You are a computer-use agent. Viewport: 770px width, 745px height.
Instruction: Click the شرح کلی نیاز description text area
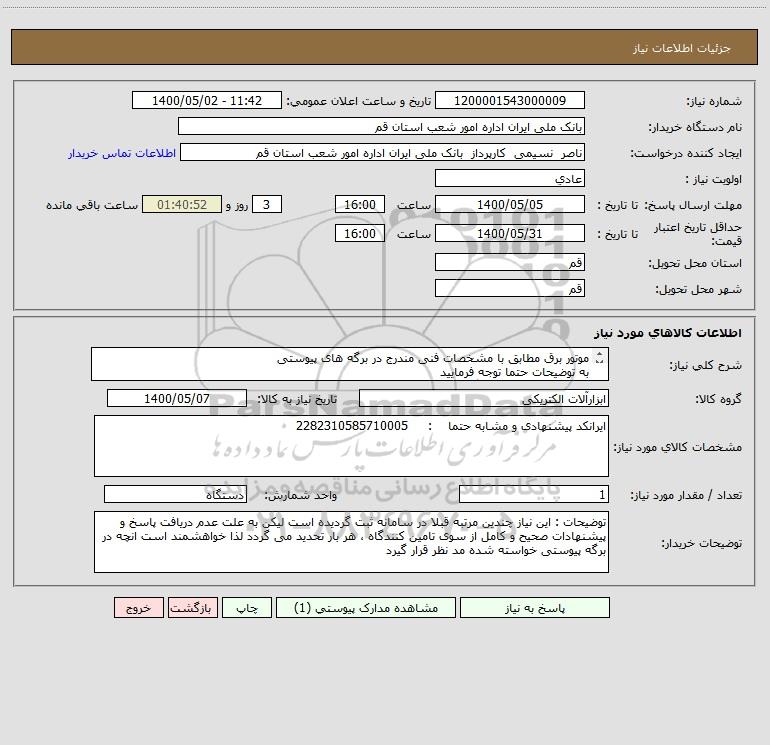350,364
